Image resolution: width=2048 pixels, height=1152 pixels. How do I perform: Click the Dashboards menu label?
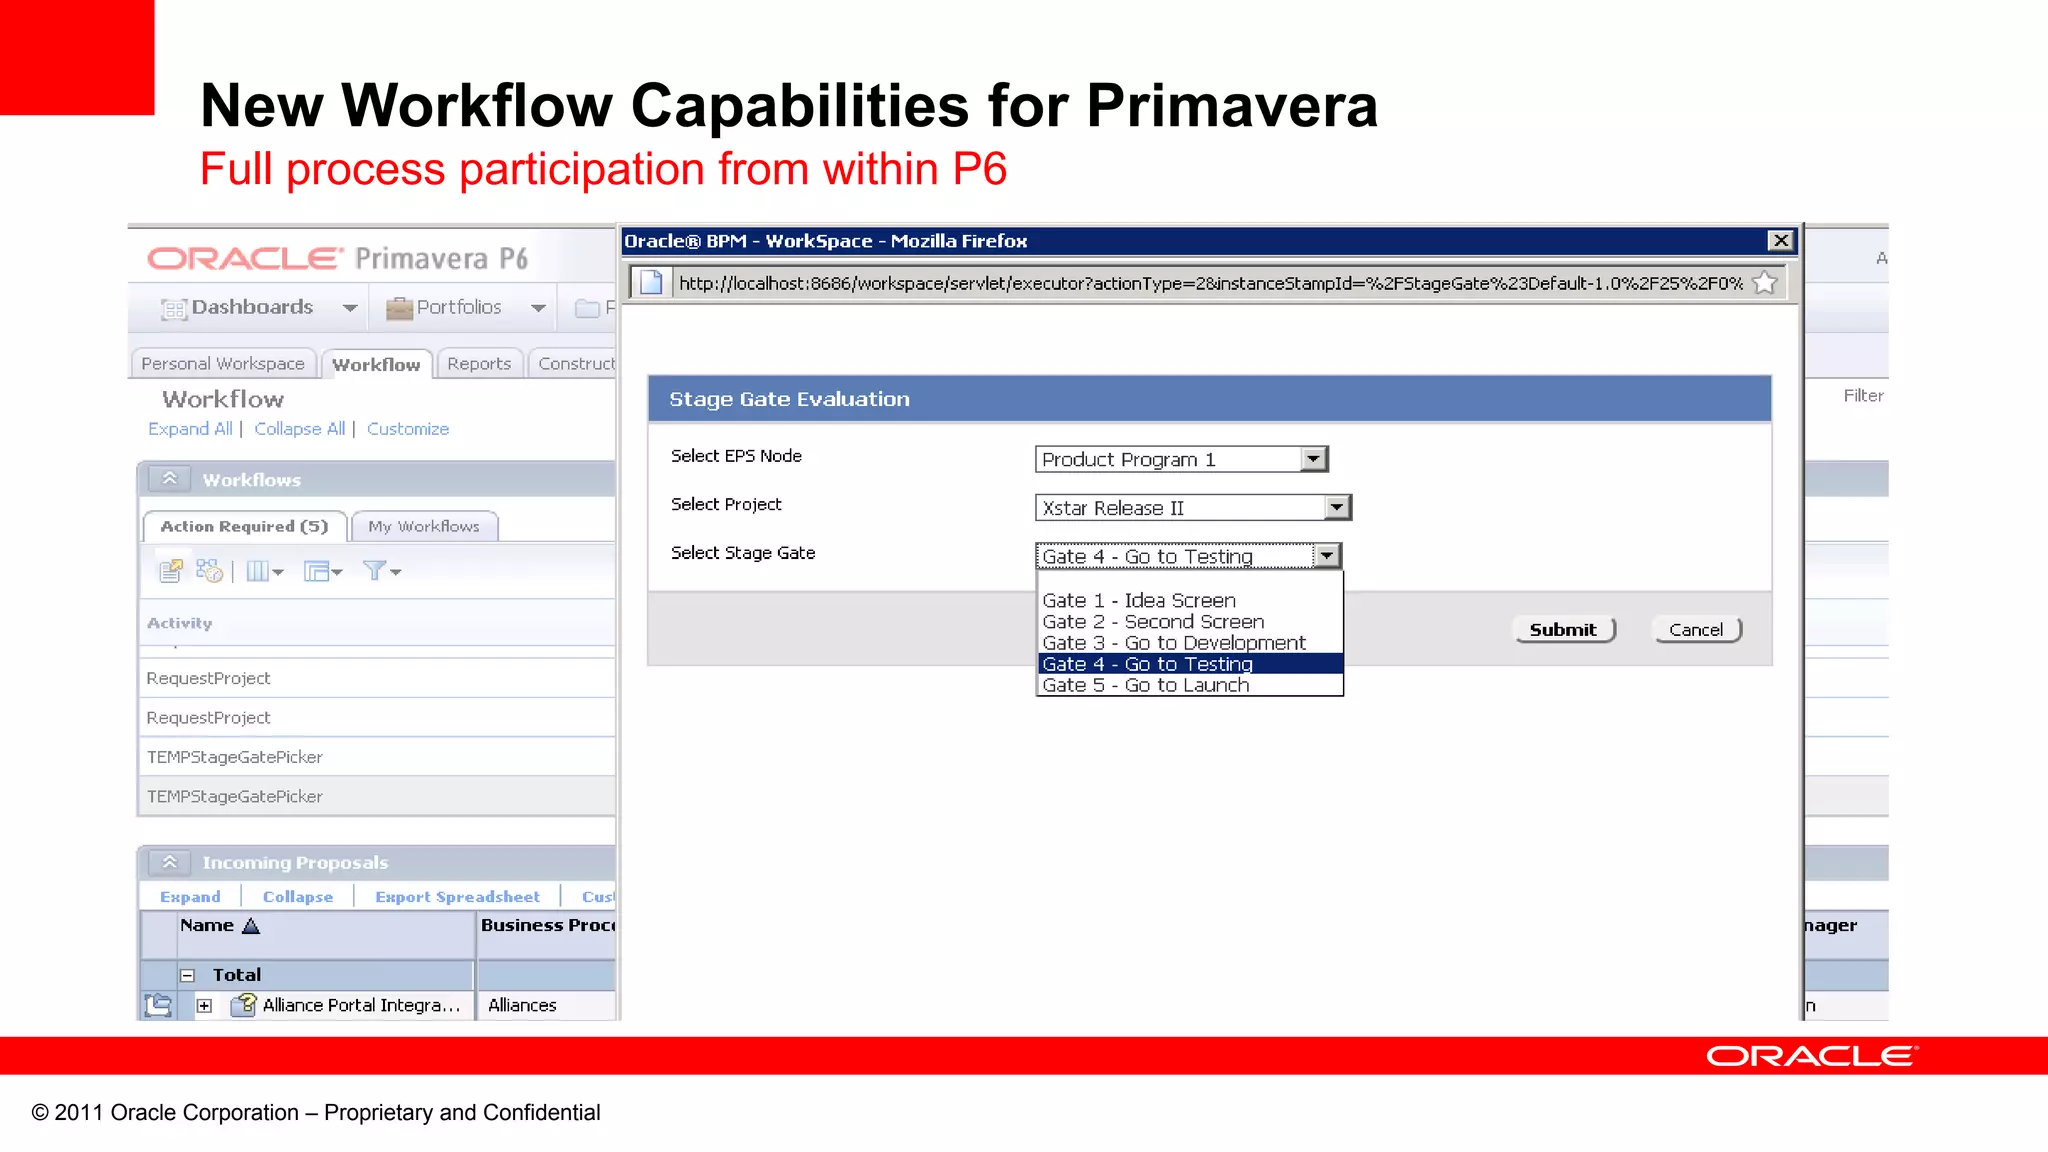[252, 307]
